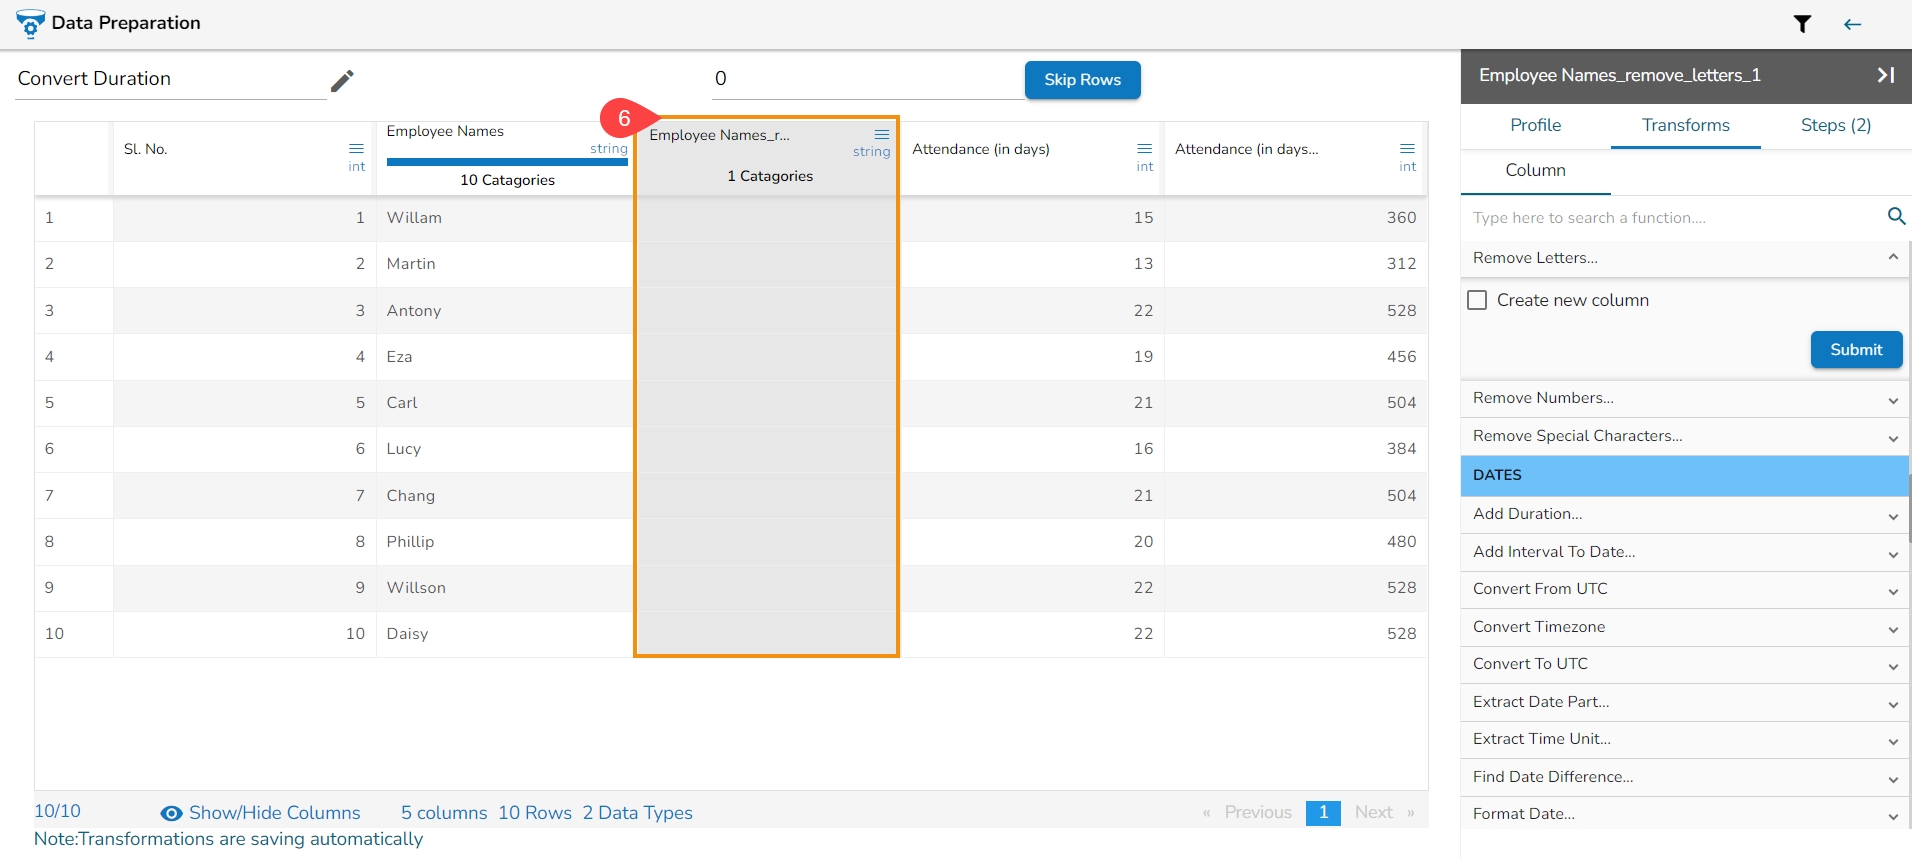
Task: Open the Steps (2) tab
Action: point(1835,125)
